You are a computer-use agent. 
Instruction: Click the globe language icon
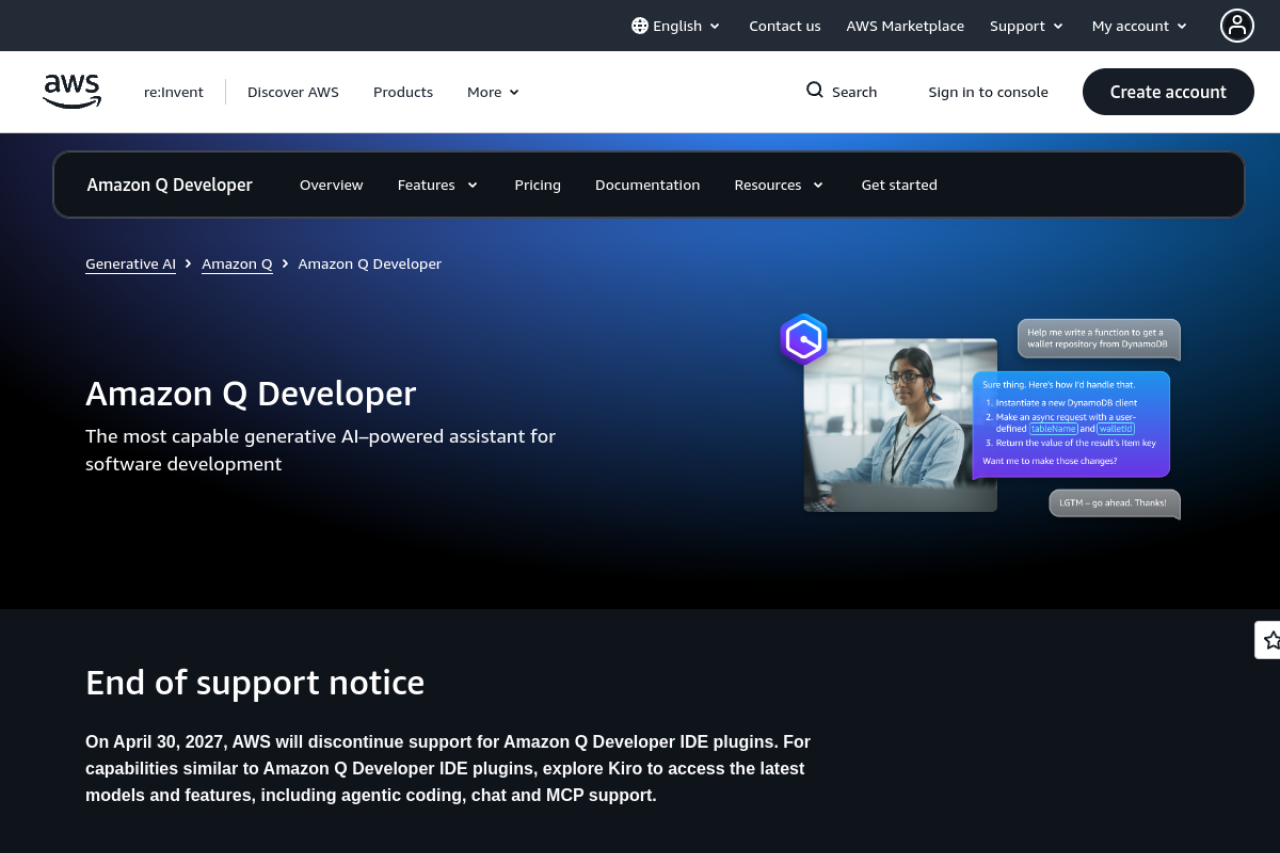pyautogui.click(x=640, y=26)
